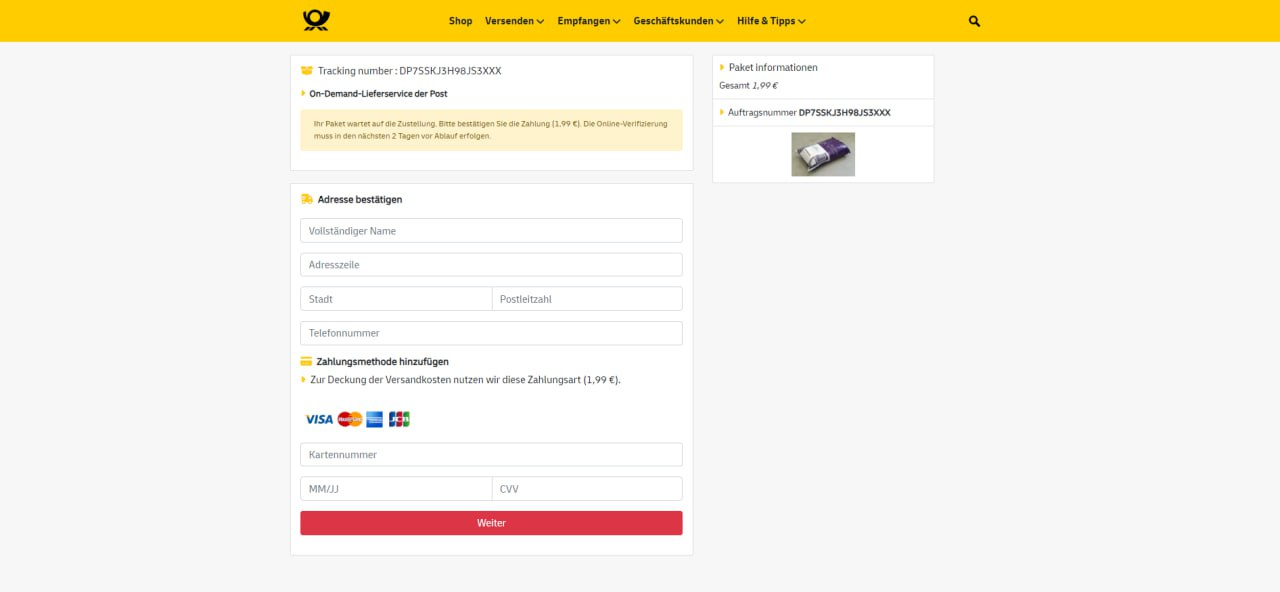1280x592 pixels.
Task: Click the parcel photo thumbnail
Action: [823, 154]
